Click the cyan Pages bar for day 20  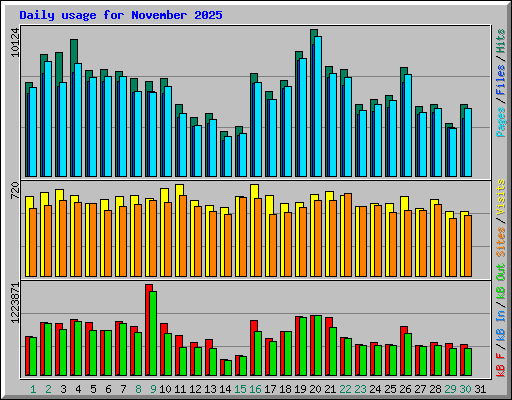(x=318, y=106)
